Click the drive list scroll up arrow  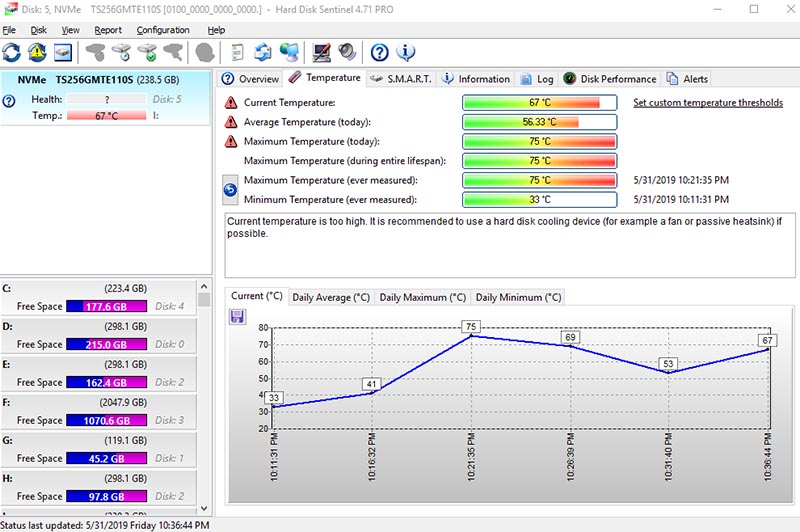click(x=204, y=286)
